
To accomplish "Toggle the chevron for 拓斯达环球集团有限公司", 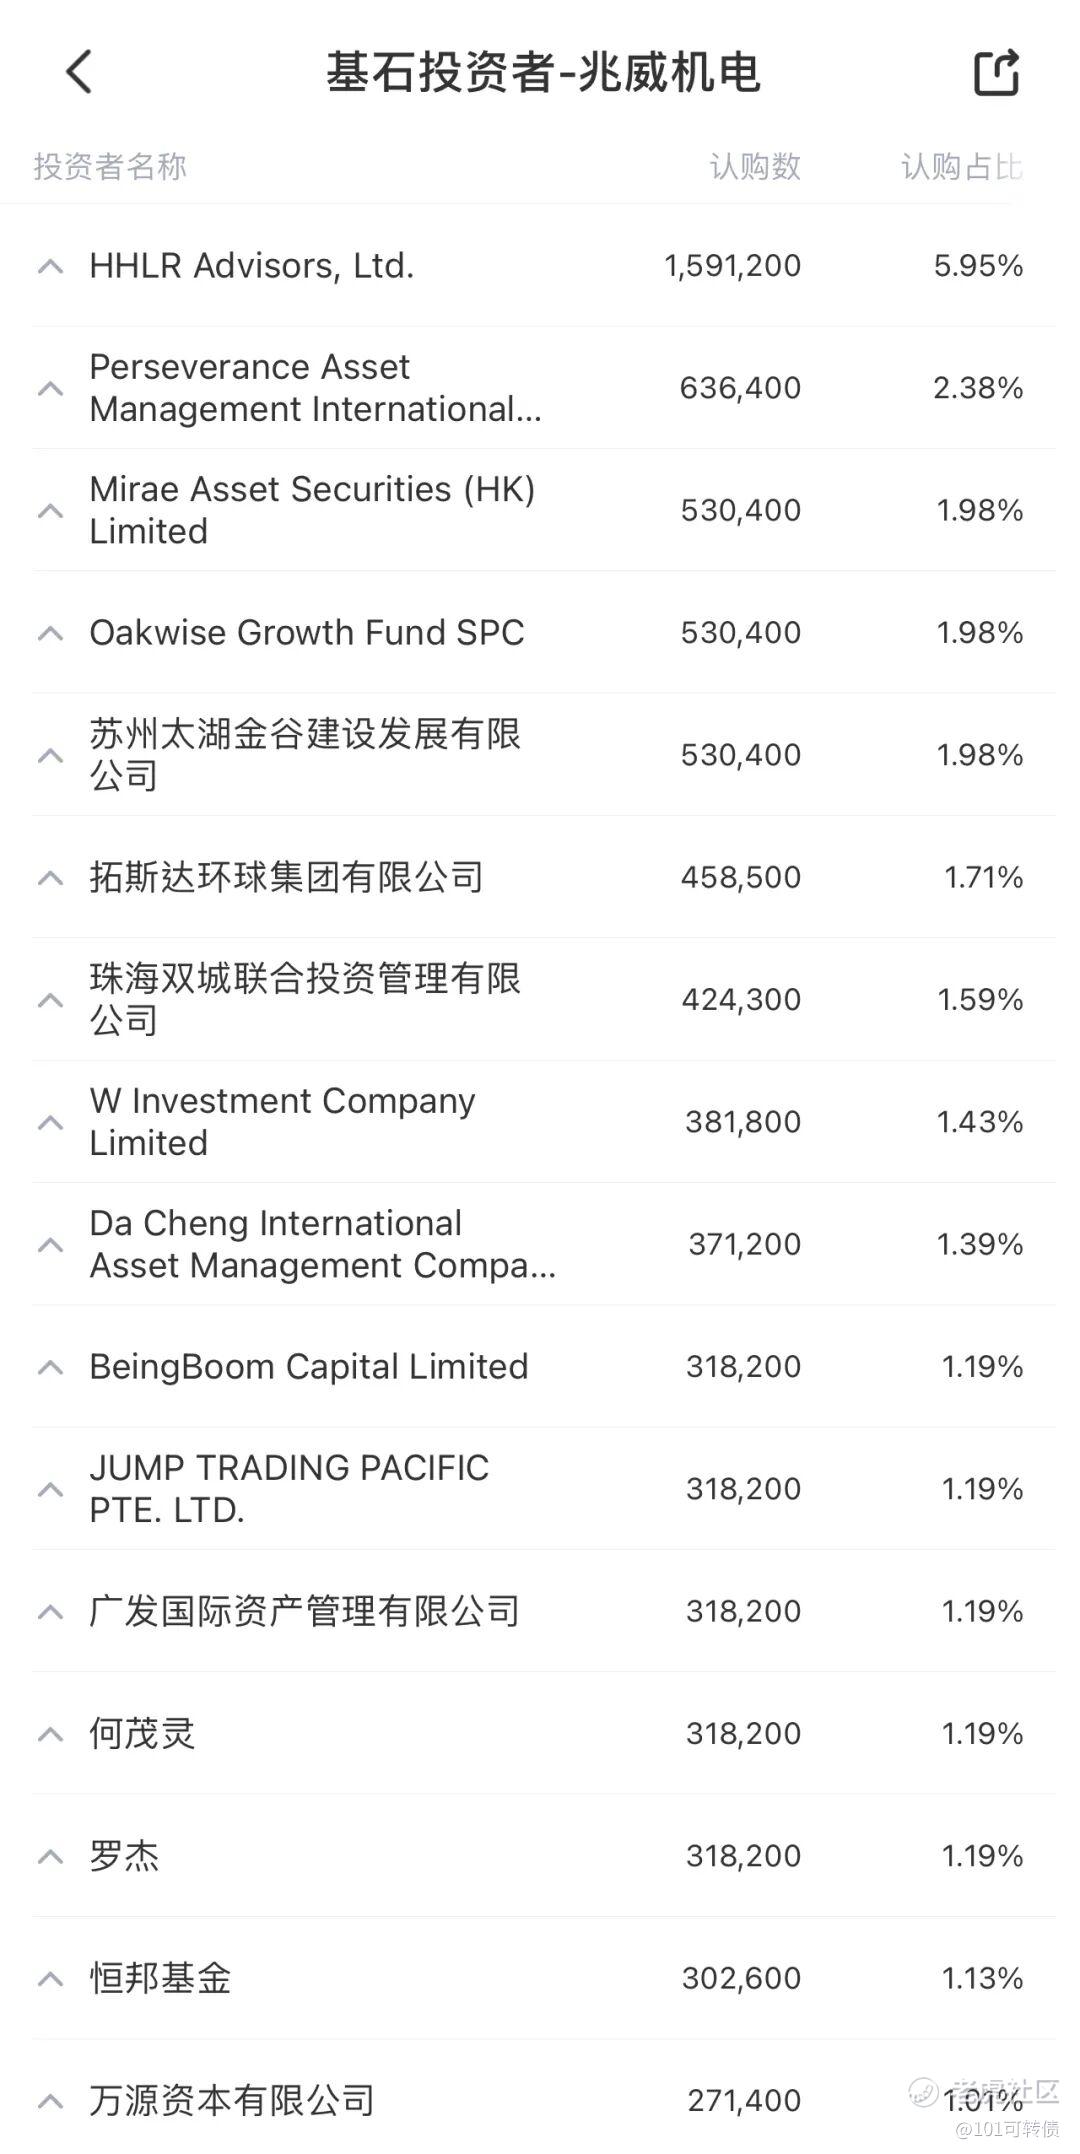I will (50, 878).
